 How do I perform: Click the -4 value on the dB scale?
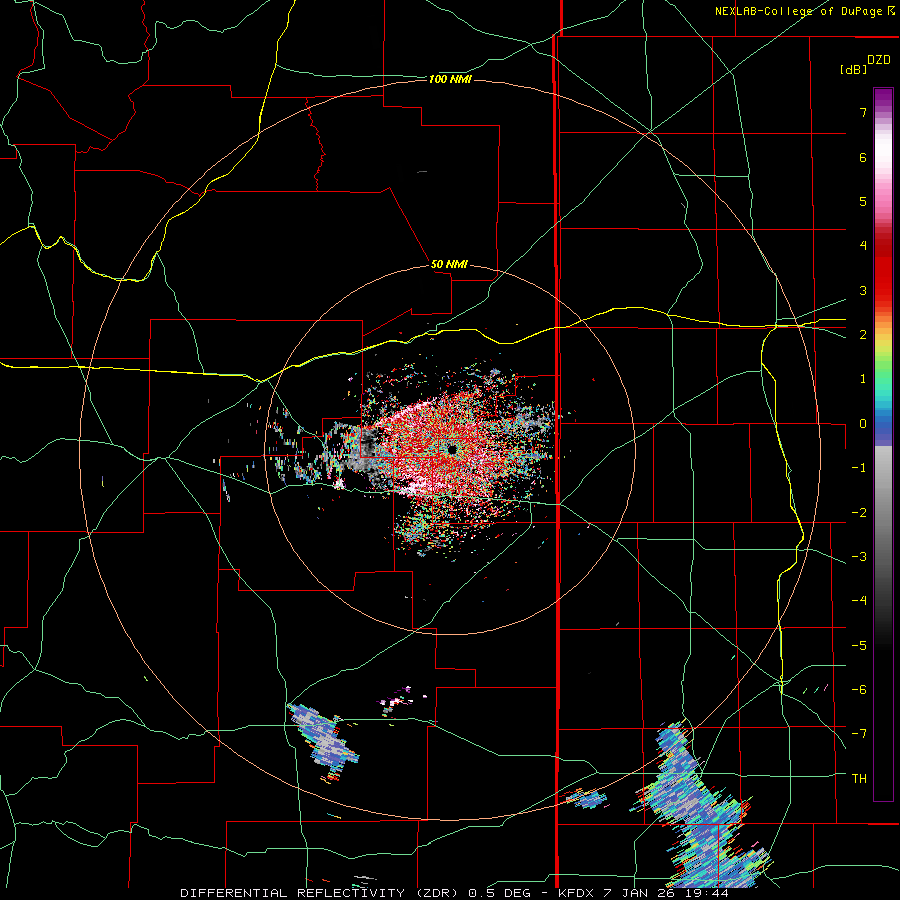[859, 601]
